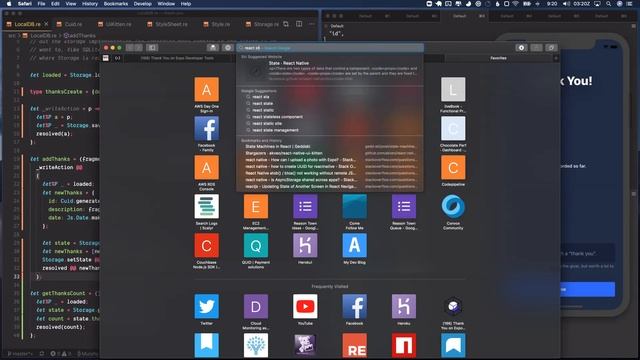Image resolution: width=640 pixels, height=360 pixels.
Task: Open the Heroku tile in Favorites
Action: [305, 245]
